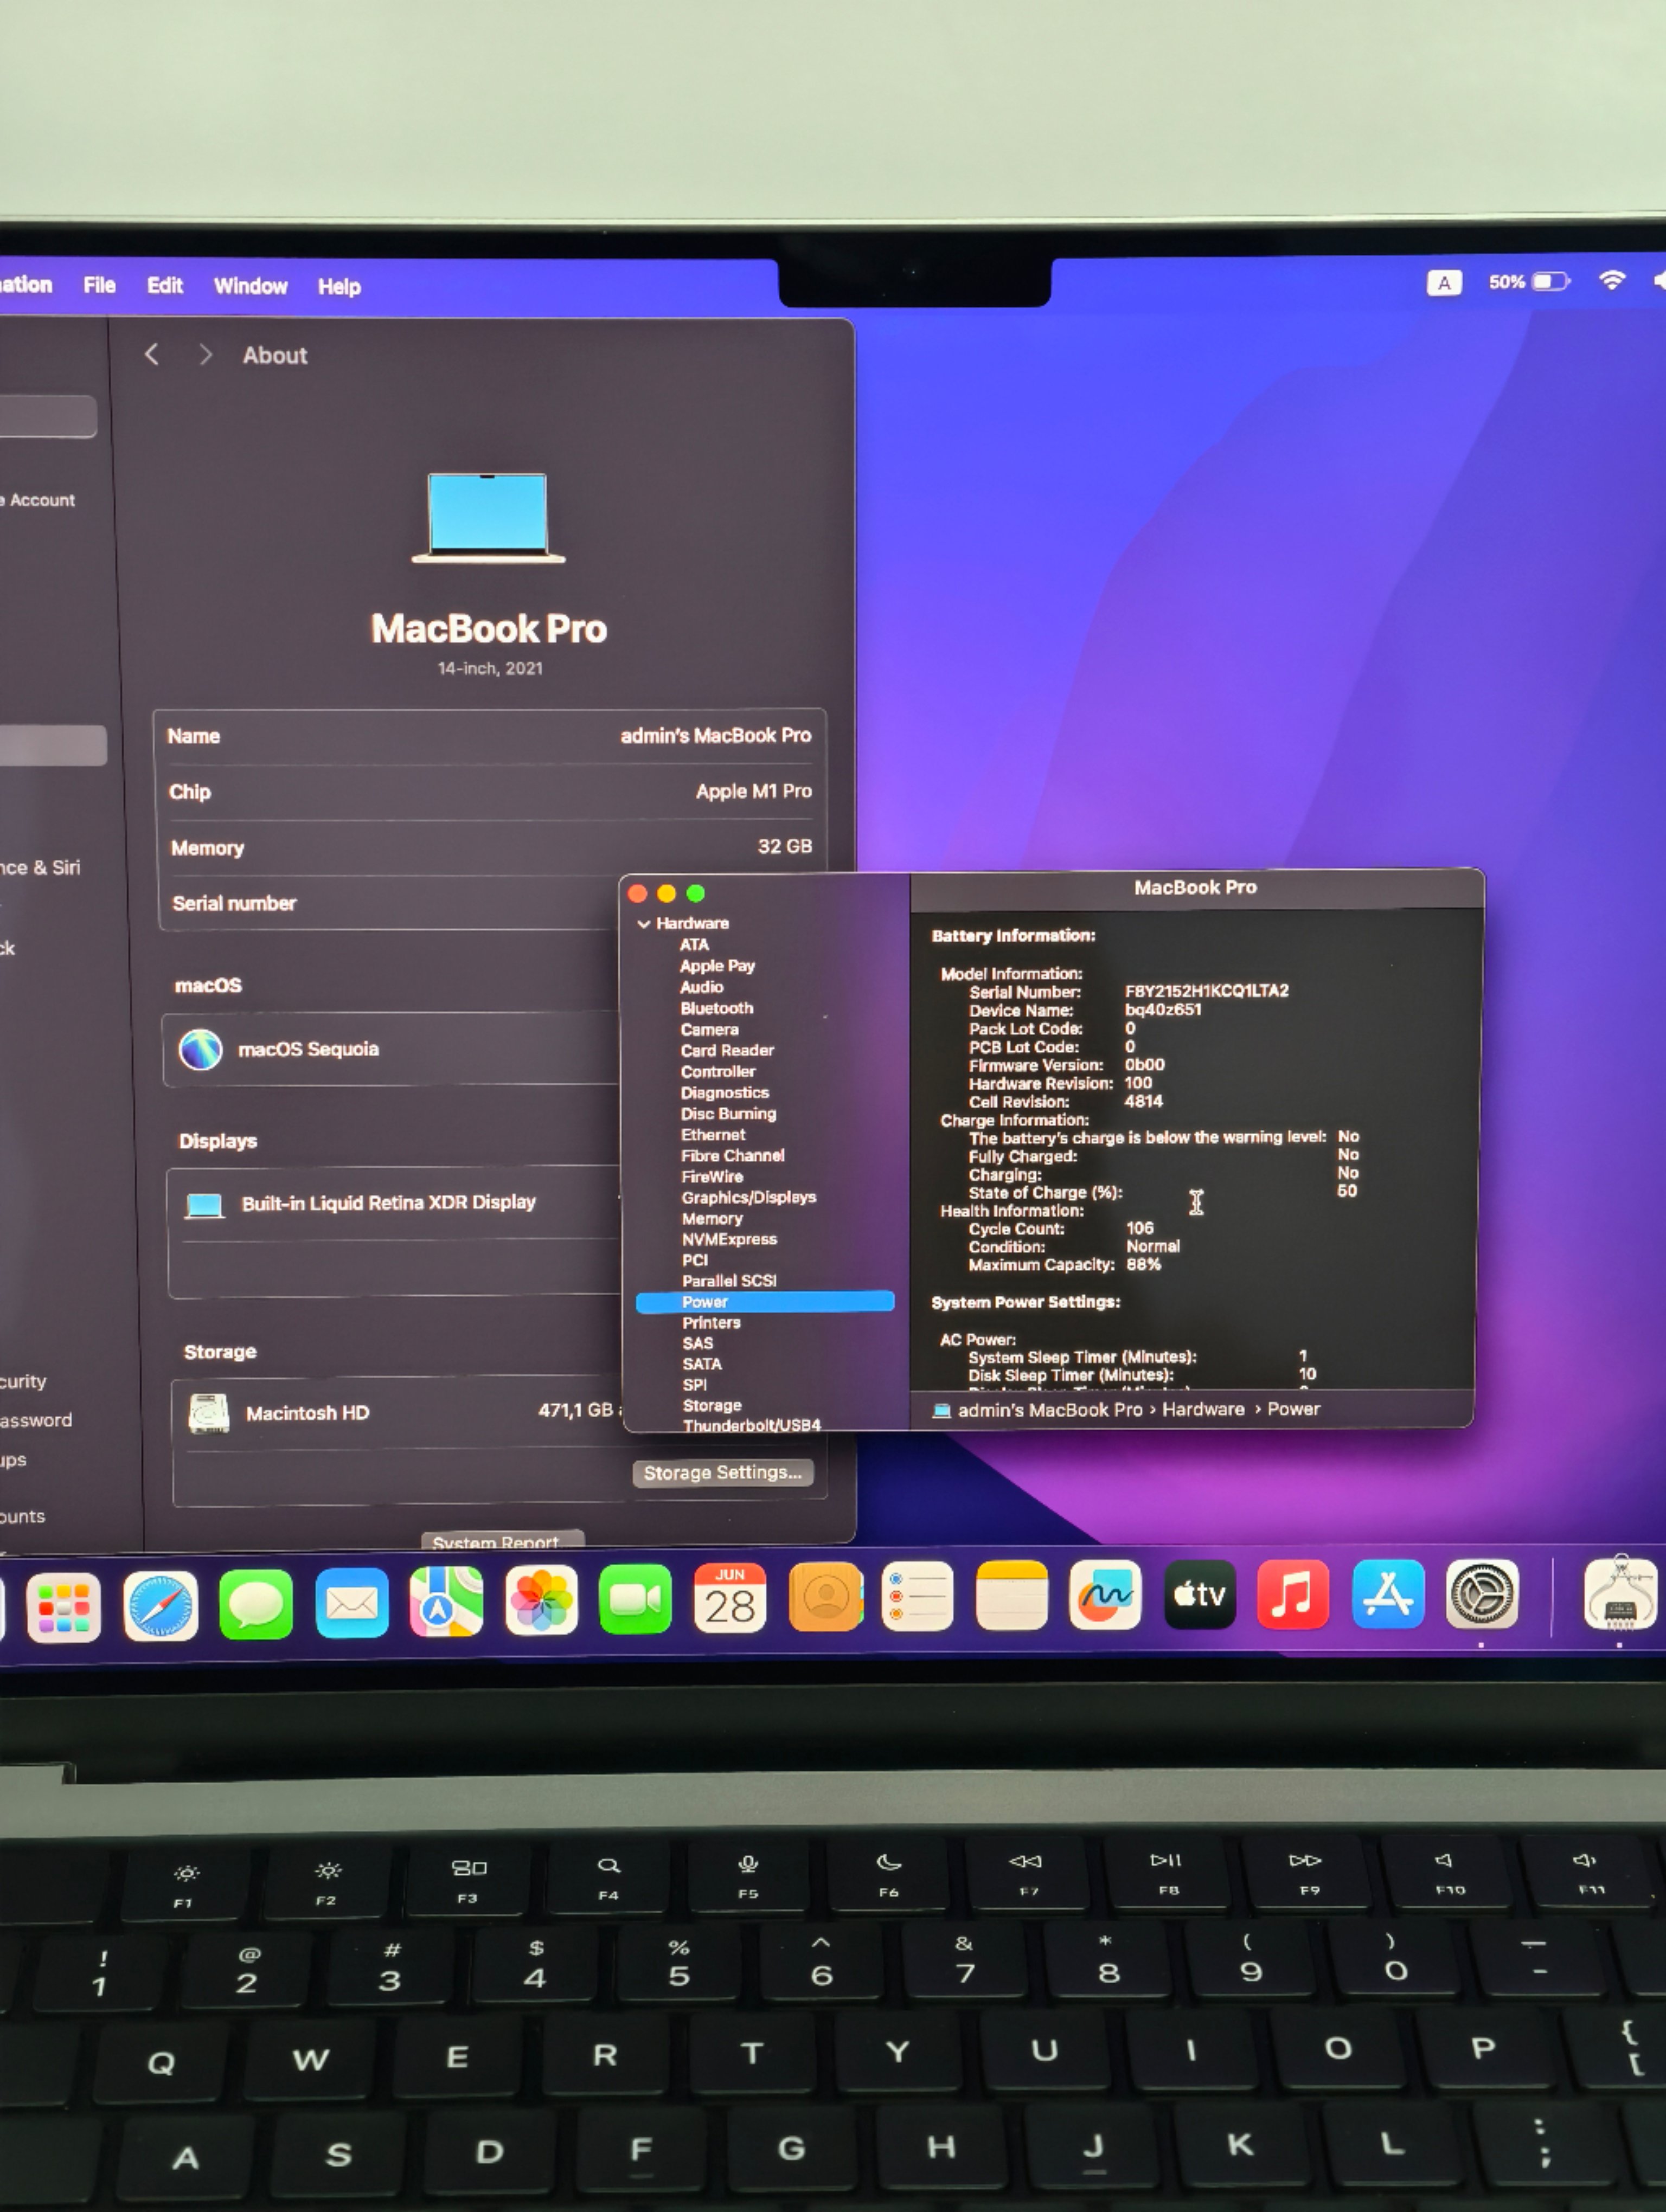Click the Maximum Capacity 88% value

click(x=1143, y=1264)
